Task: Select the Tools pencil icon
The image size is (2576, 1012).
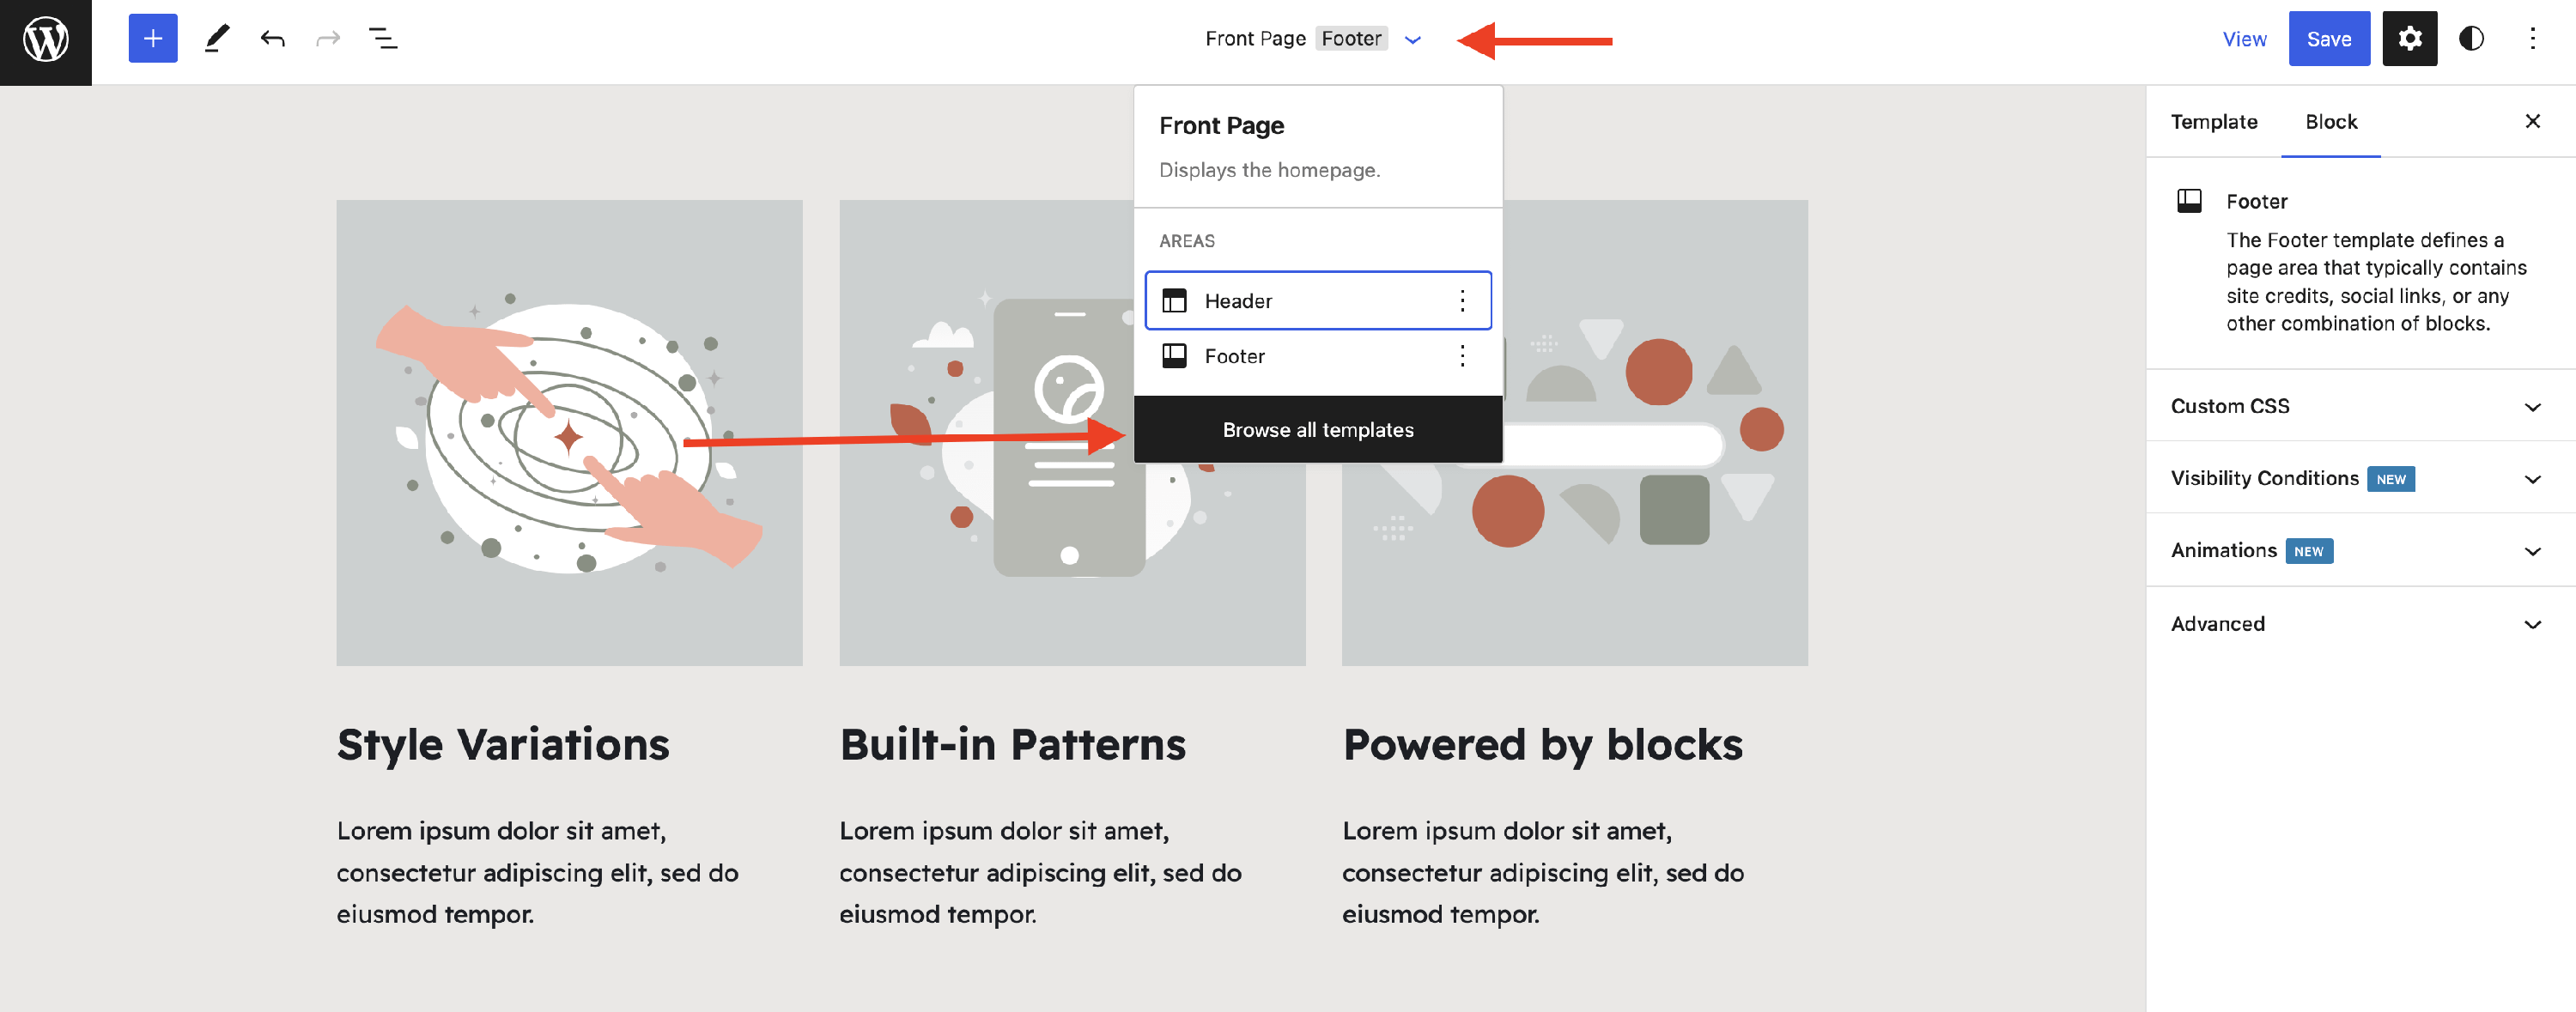Action: point(216,39)
